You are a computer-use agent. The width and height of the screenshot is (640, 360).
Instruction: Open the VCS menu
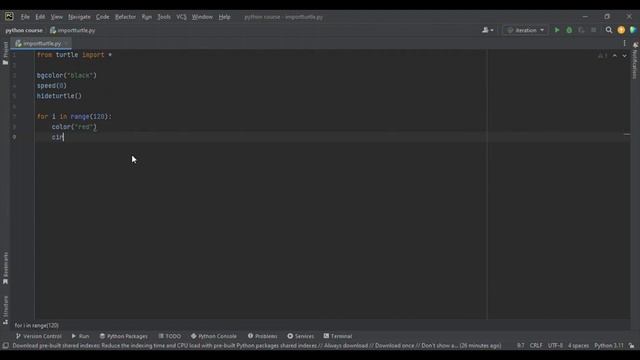(181, 17)
